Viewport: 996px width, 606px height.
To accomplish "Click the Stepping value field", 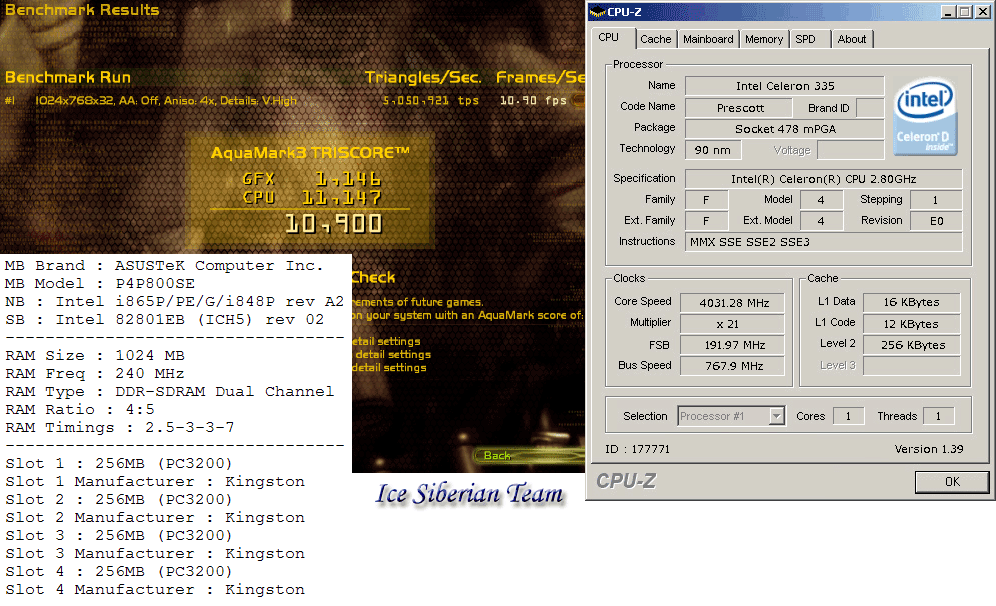I will tap(936, 200).
